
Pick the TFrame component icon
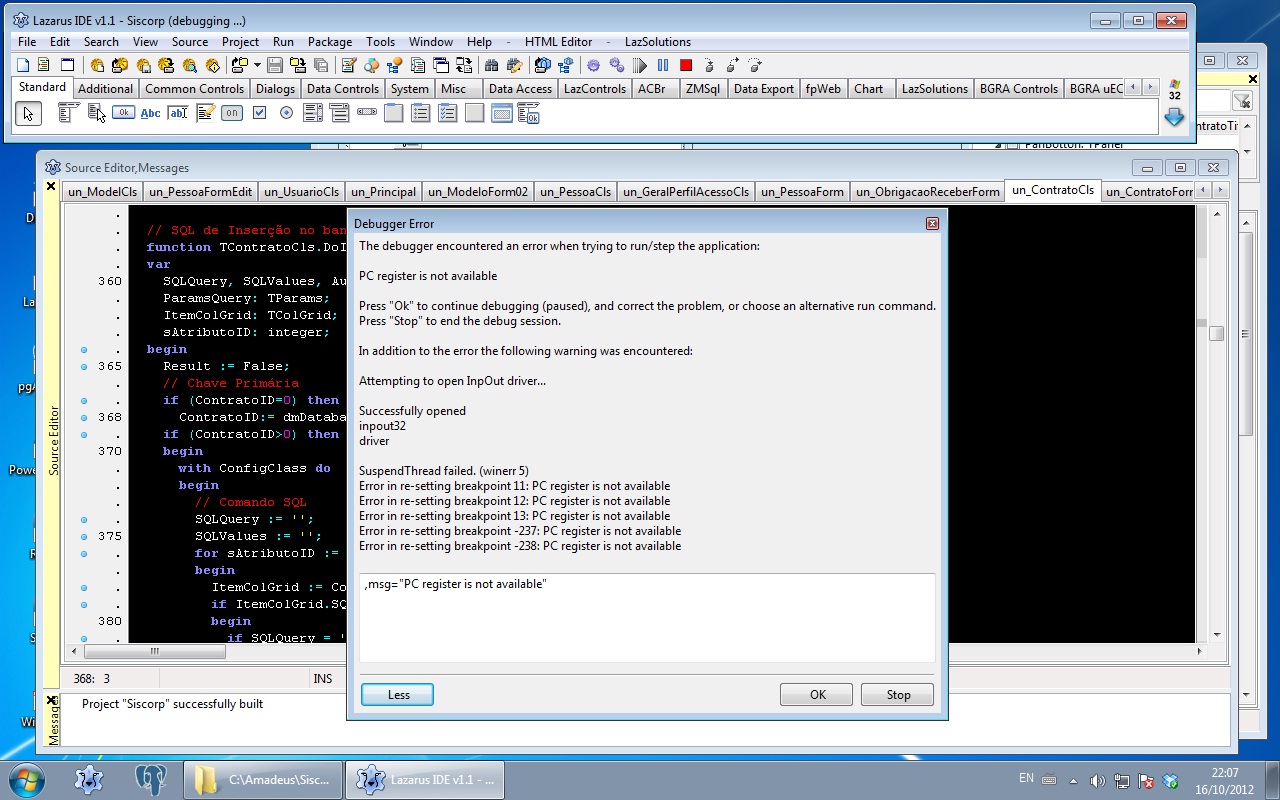(x=502, y=113)
